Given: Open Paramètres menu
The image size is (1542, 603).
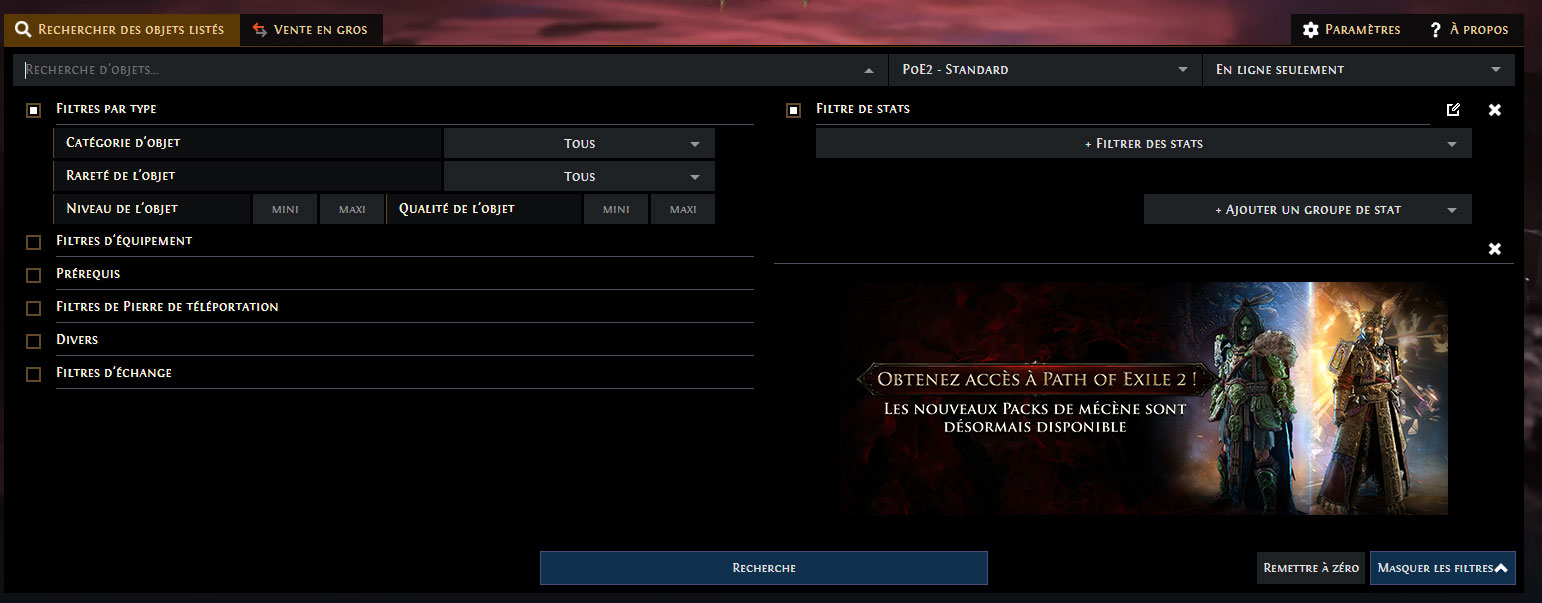Looking at the screenshot, I should click(x=1352, y=30).
